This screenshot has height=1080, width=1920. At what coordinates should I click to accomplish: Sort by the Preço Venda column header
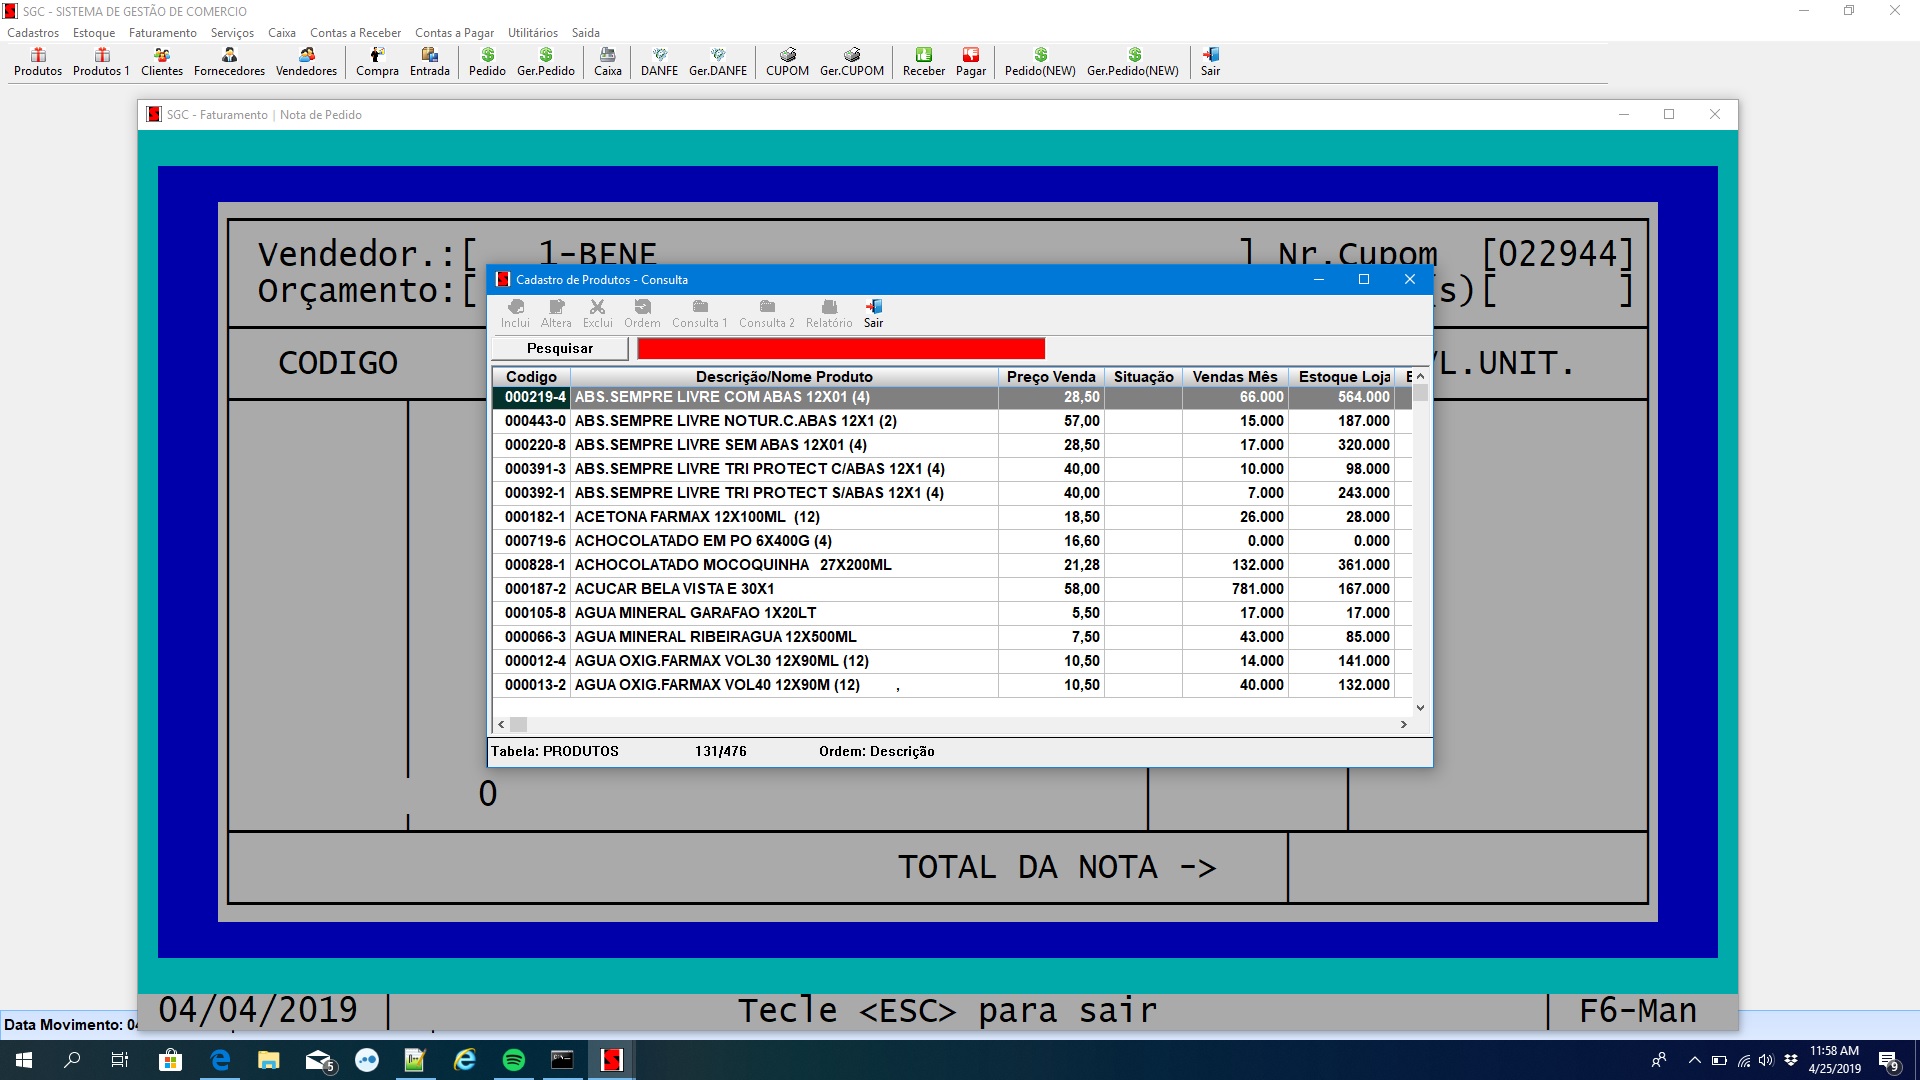(x=1050, y=377)
